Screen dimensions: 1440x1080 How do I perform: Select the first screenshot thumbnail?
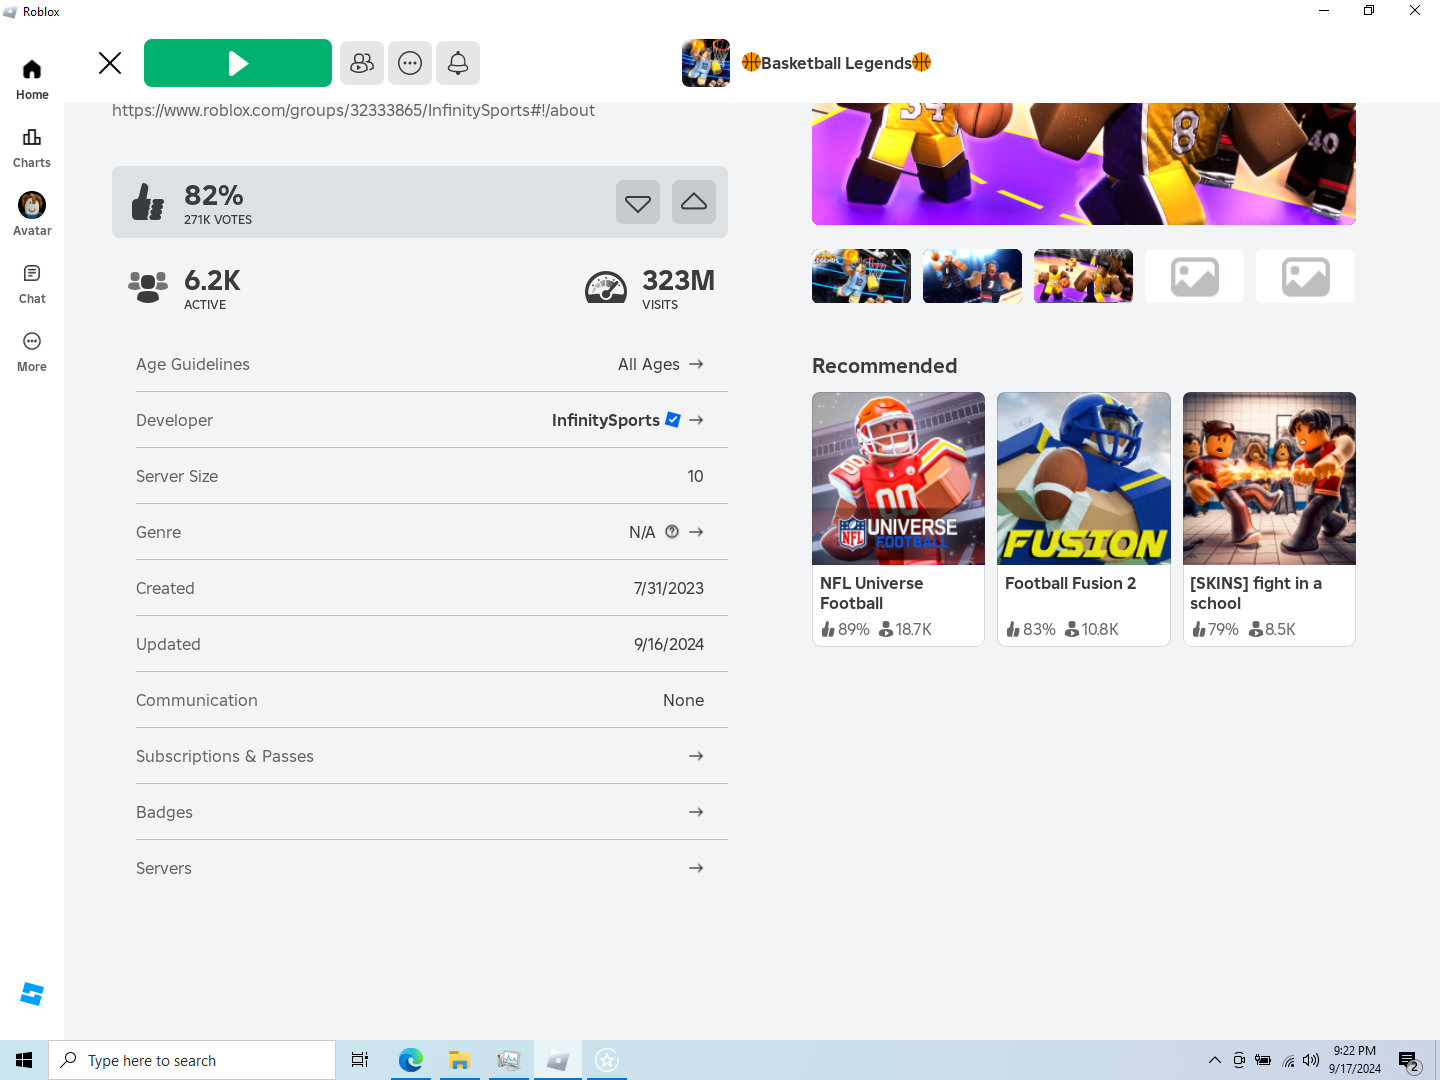(861, 276)
